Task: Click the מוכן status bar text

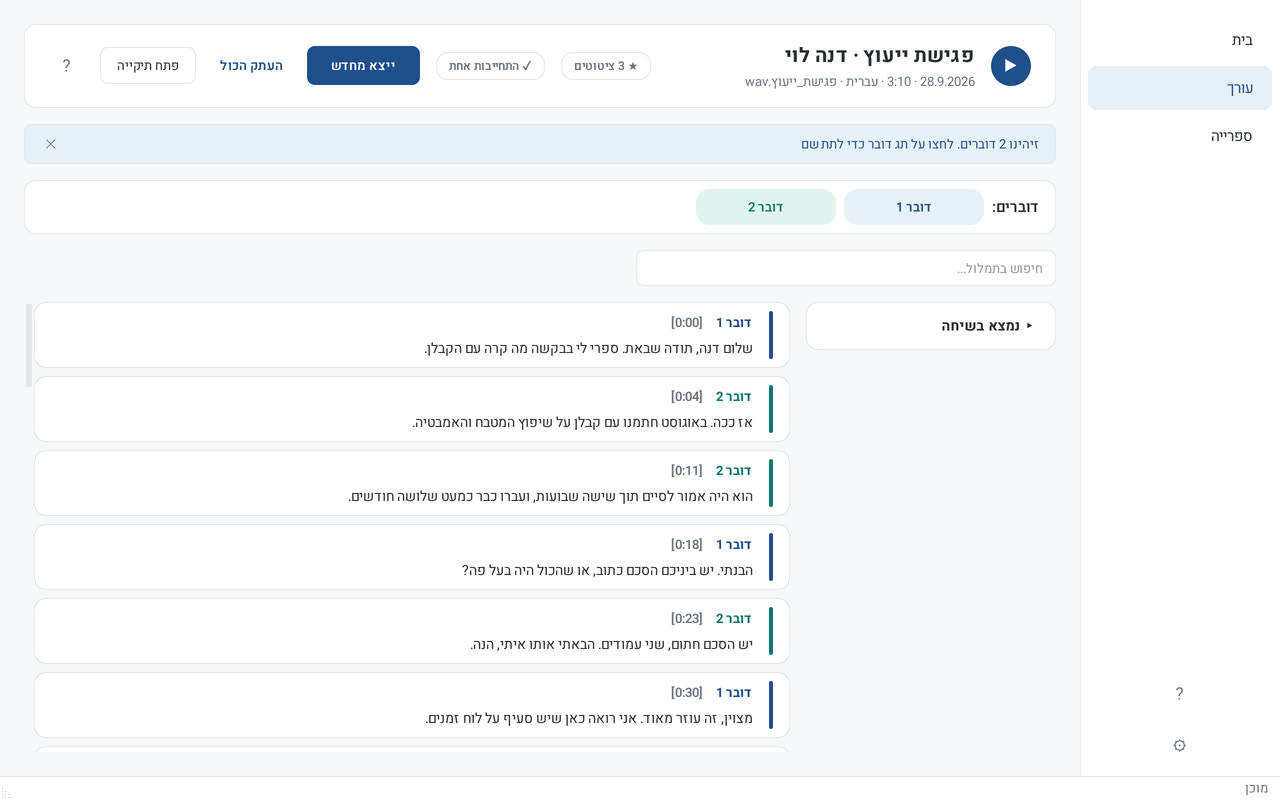Action: click(1256, 788)
